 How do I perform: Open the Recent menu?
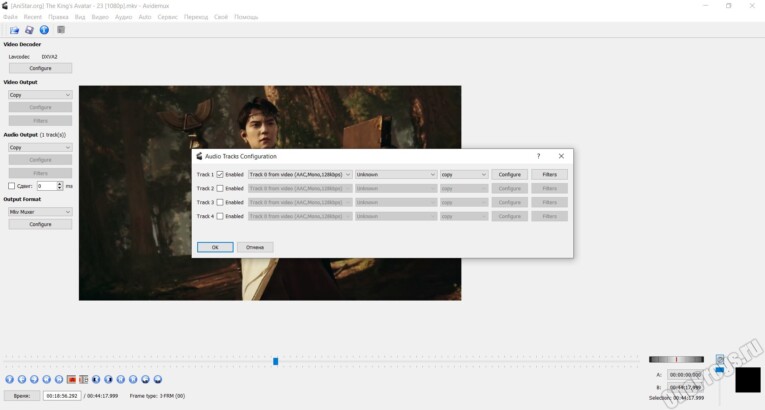click(33, 17)
